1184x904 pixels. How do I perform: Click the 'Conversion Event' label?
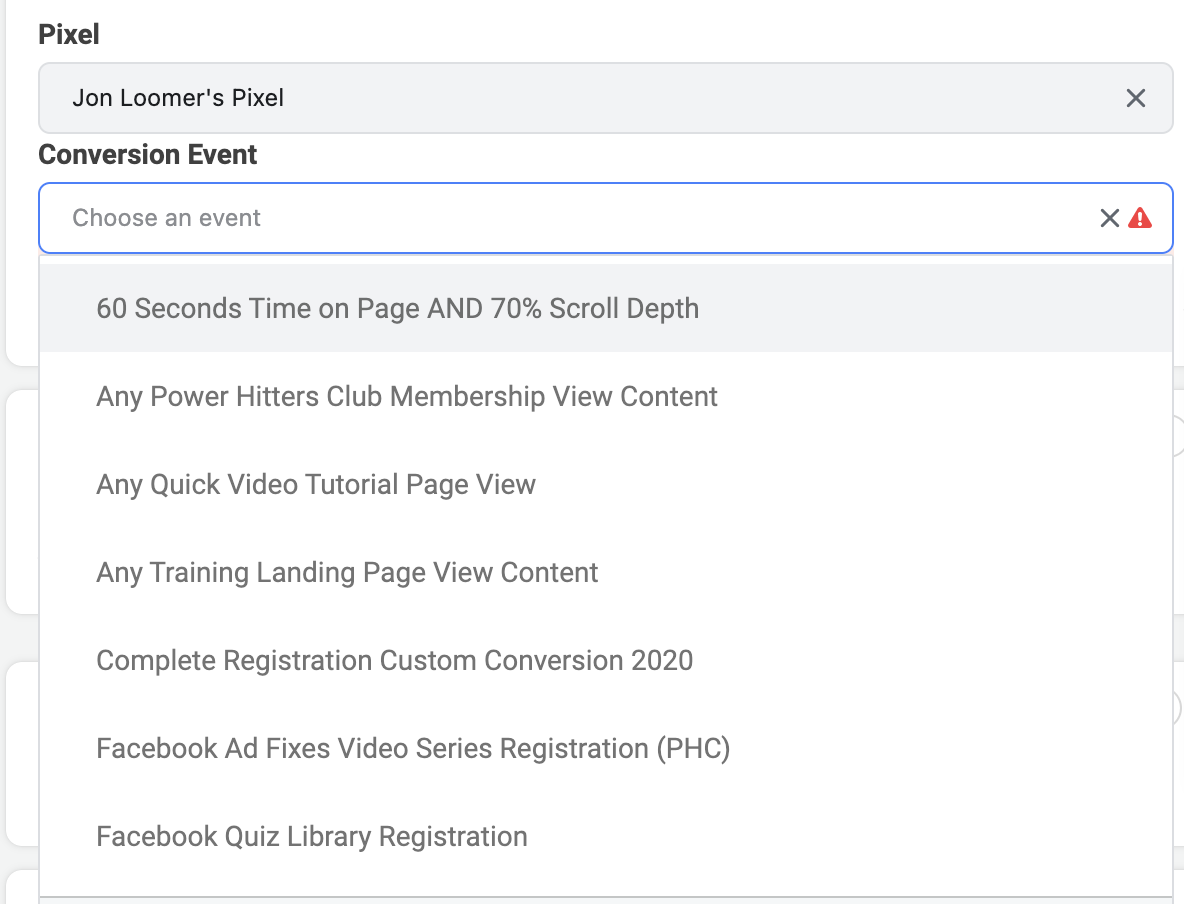tap(147, 155)
